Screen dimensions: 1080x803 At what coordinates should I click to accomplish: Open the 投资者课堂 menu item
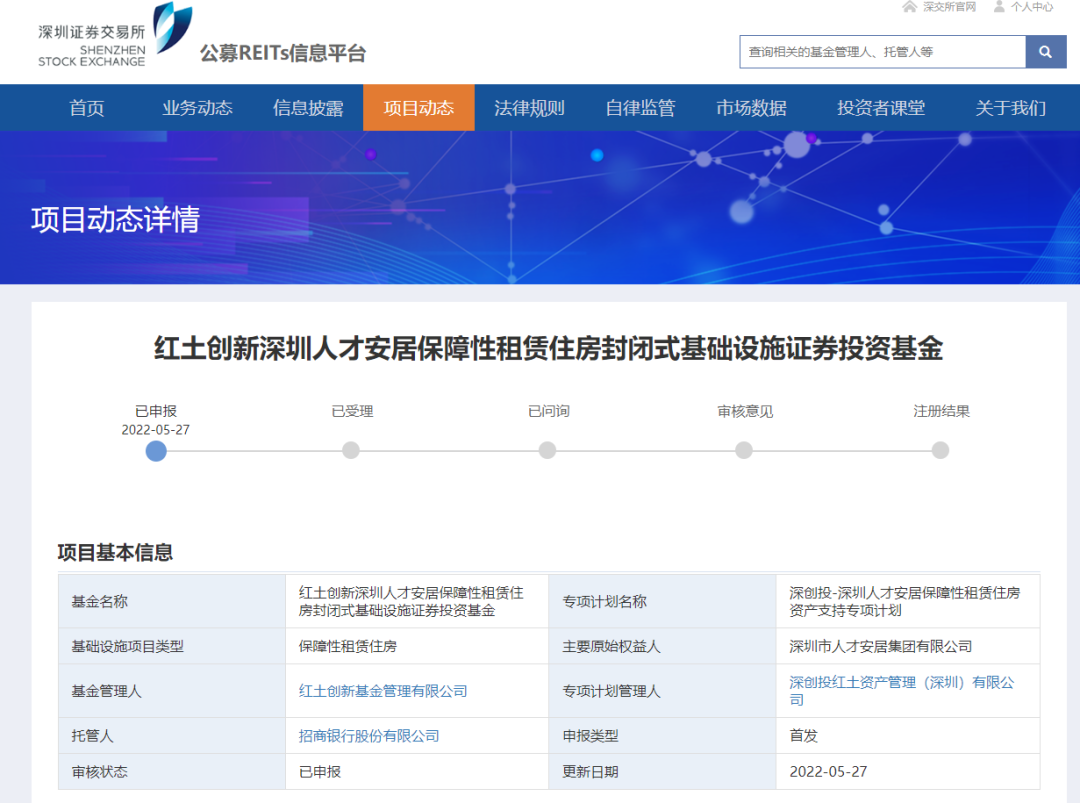click(x=881, y=107)
